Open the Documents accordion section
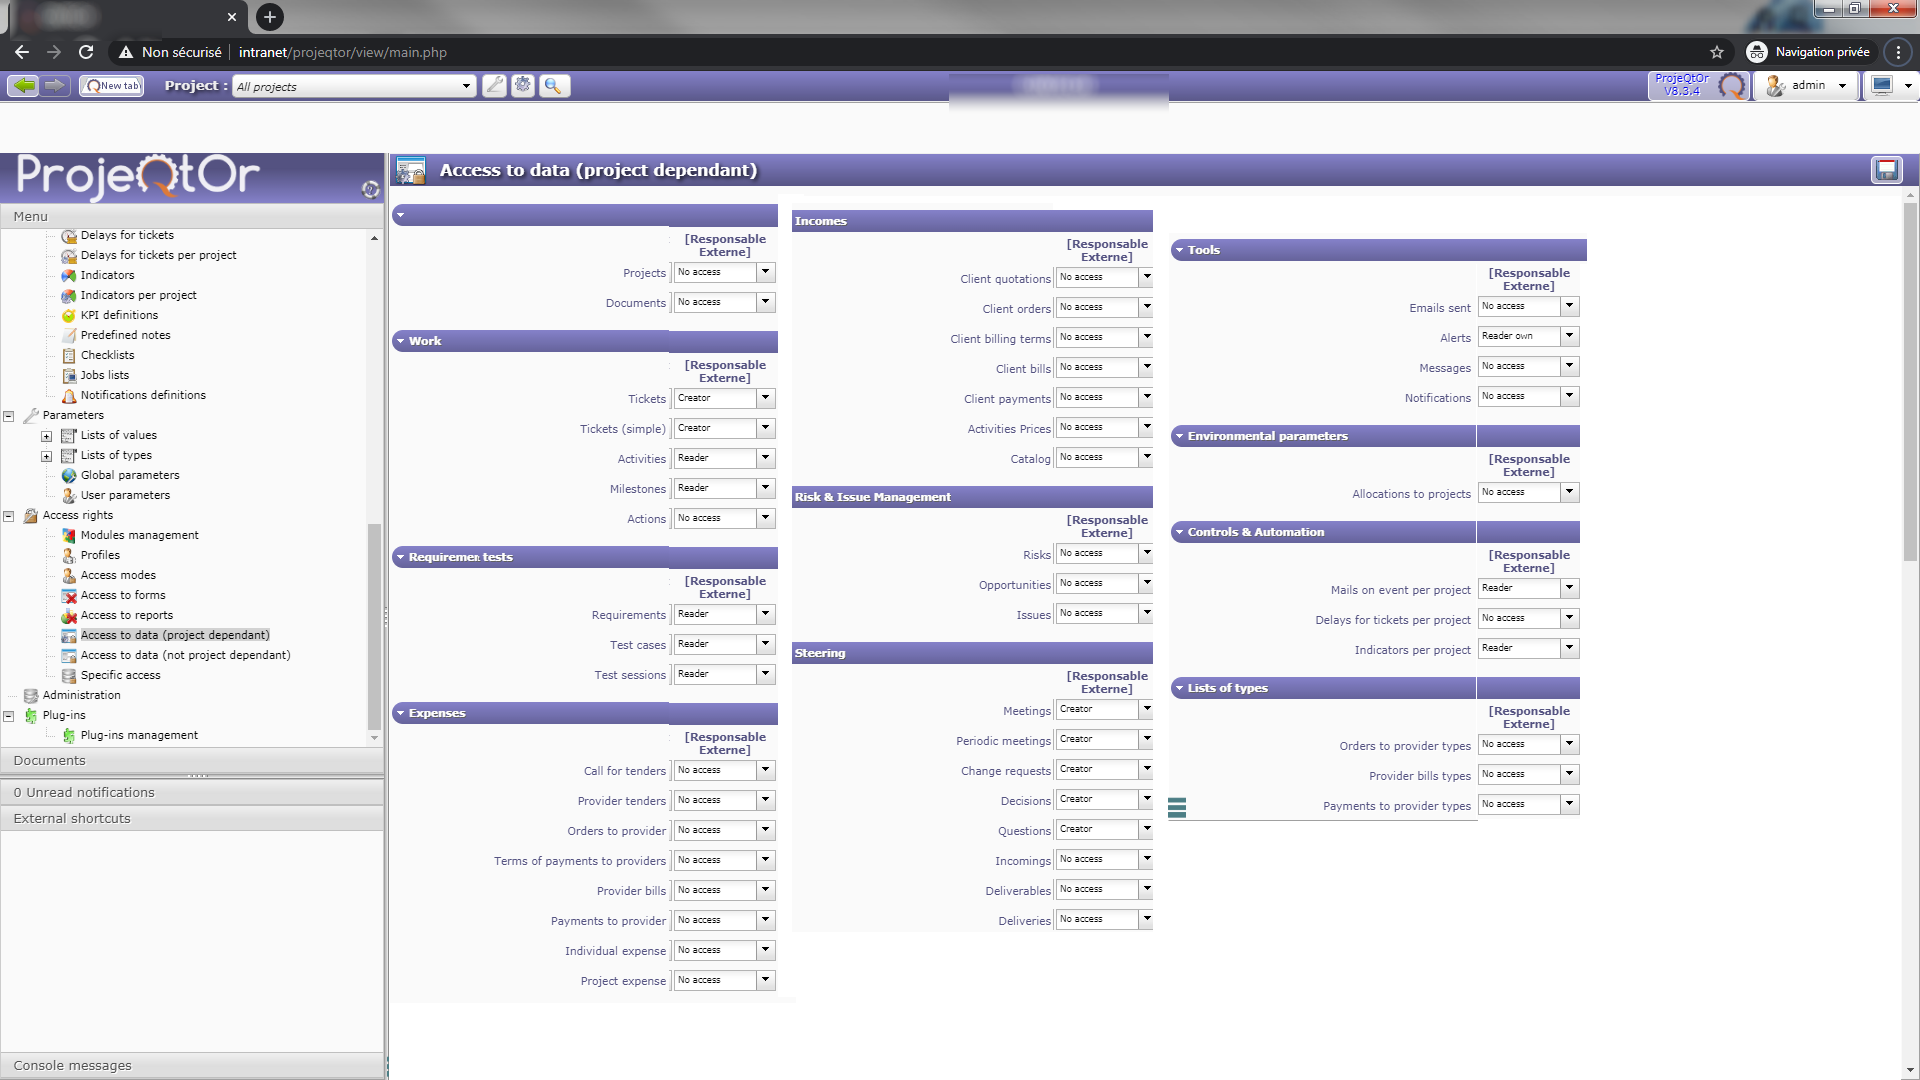This screenshot has width=1920, height=1080. tap(50, 761)
